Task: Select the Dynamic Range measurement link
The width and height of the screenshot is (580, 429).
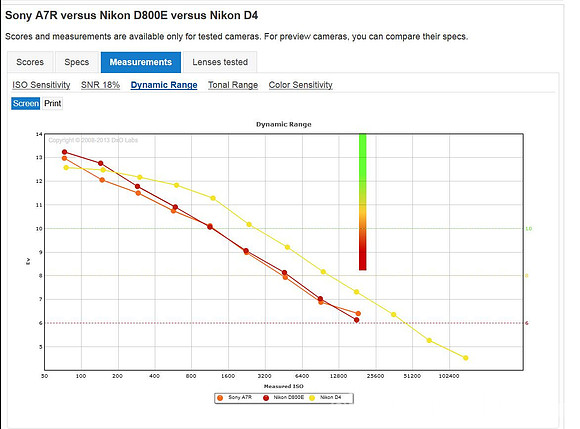Action: click(164, 85)
